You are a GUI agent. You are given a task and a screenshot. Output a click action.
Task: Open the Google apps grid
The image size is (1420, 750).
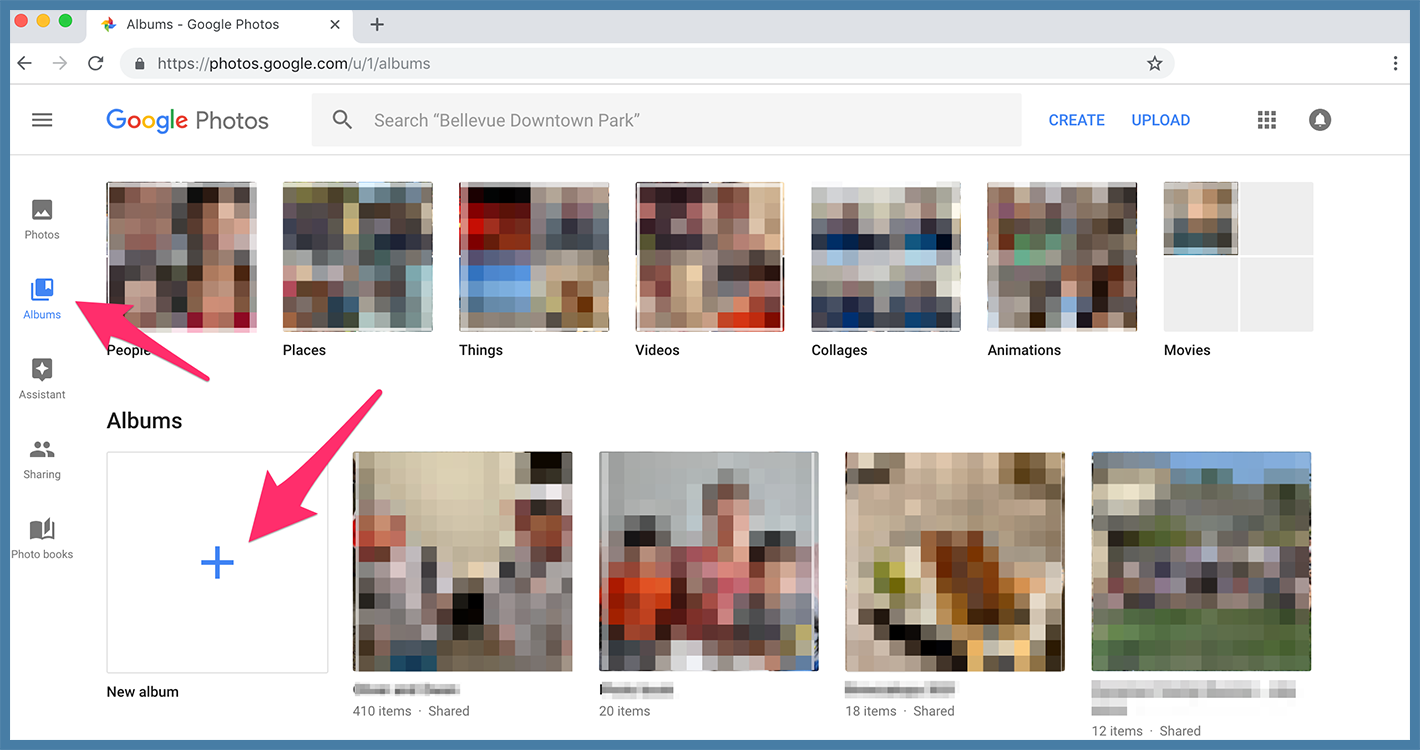point(1266,119)
